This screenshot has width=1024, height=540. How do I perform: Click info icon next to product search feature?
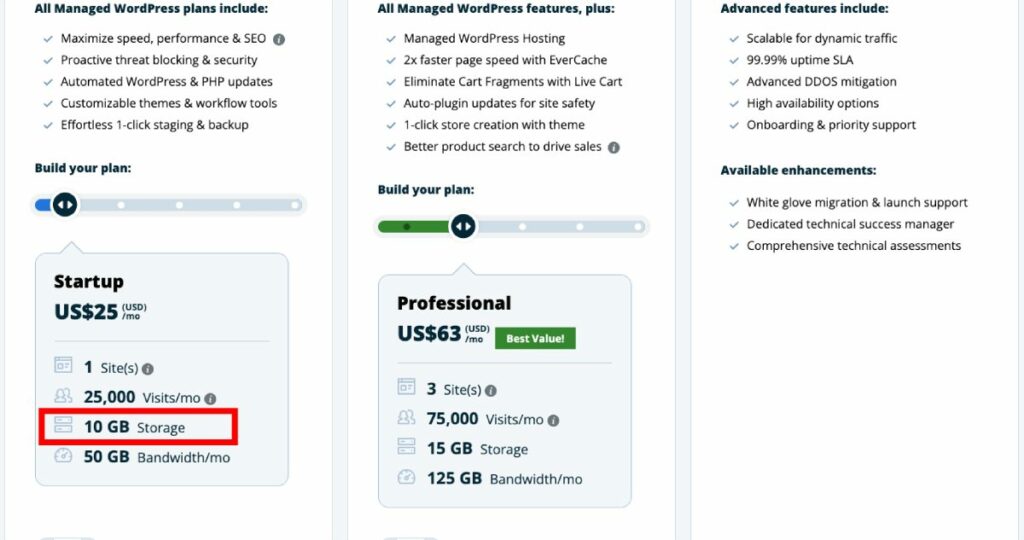click(614, 147)
